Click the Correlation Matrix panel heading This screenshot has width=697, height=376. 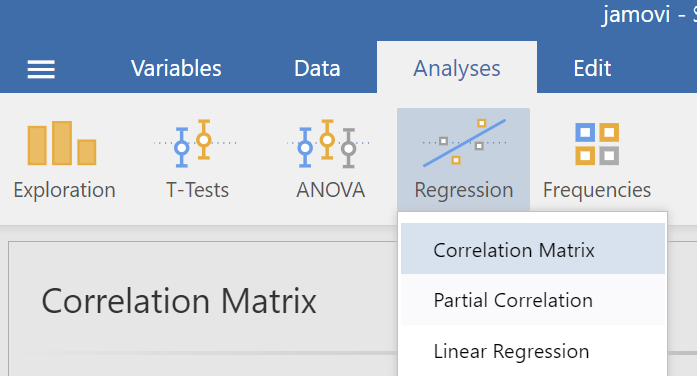point(179,301)
